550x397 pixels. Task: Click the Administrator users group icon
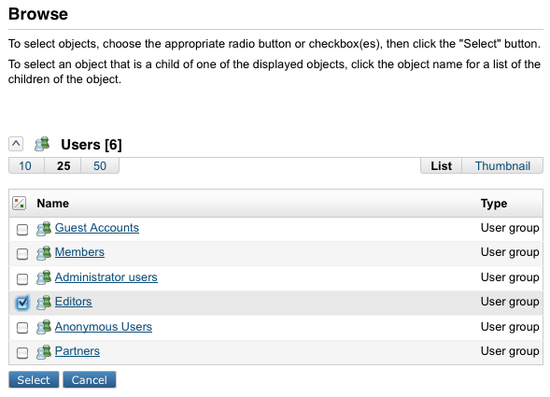click(44, 278)
